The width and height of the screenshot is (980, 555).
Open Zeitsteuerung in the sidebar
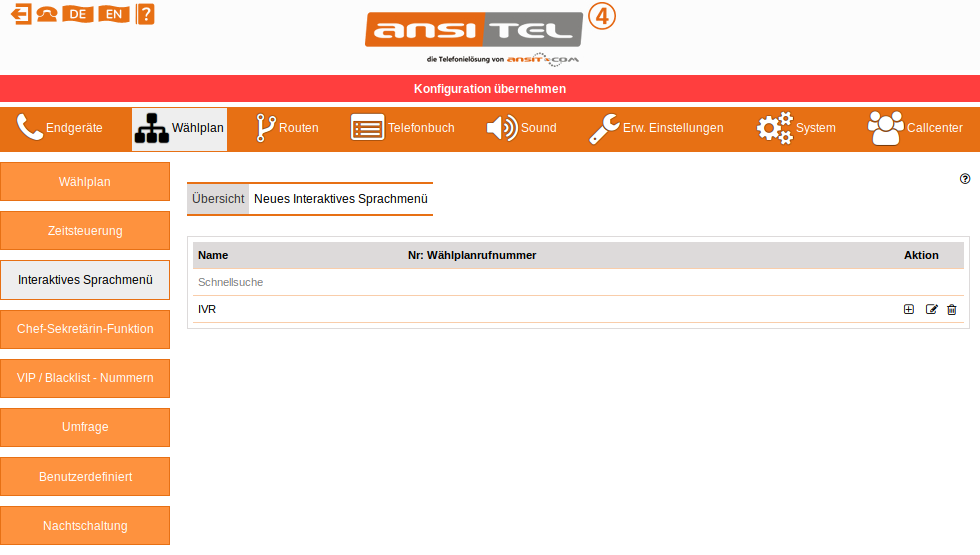click(85, 231)
